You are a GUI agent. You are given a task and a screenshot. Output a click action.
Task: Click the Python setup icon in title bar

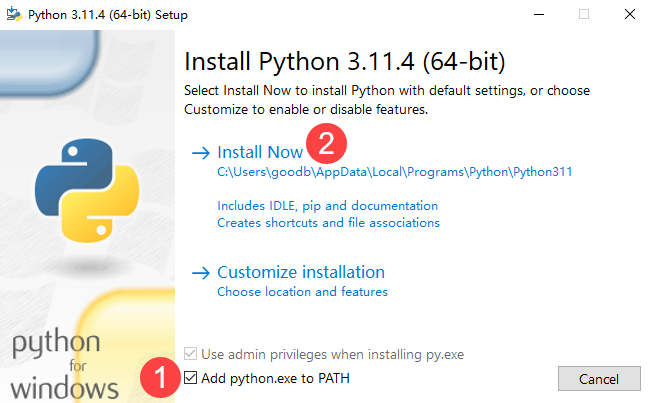pyautogui.click(x=14, y=14)
